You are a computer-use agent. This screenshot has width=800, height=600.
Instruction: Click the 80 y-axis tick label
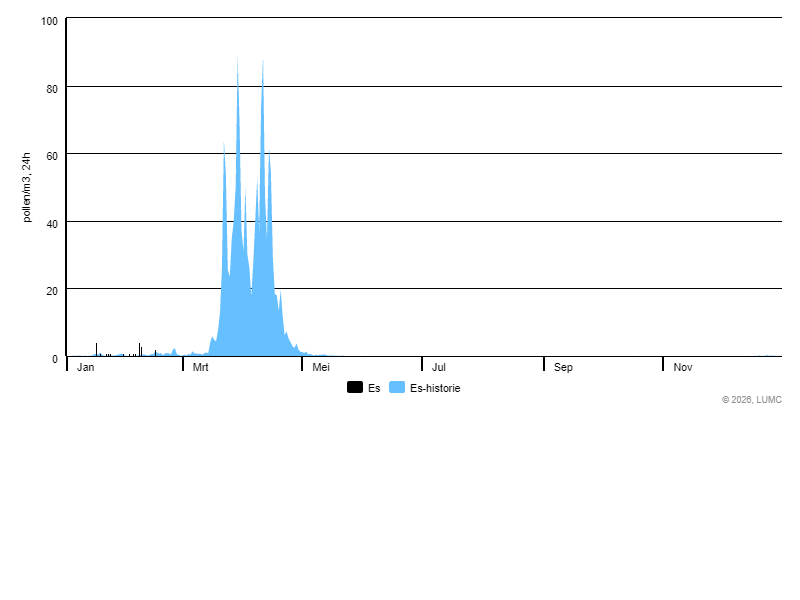[52, 88]
